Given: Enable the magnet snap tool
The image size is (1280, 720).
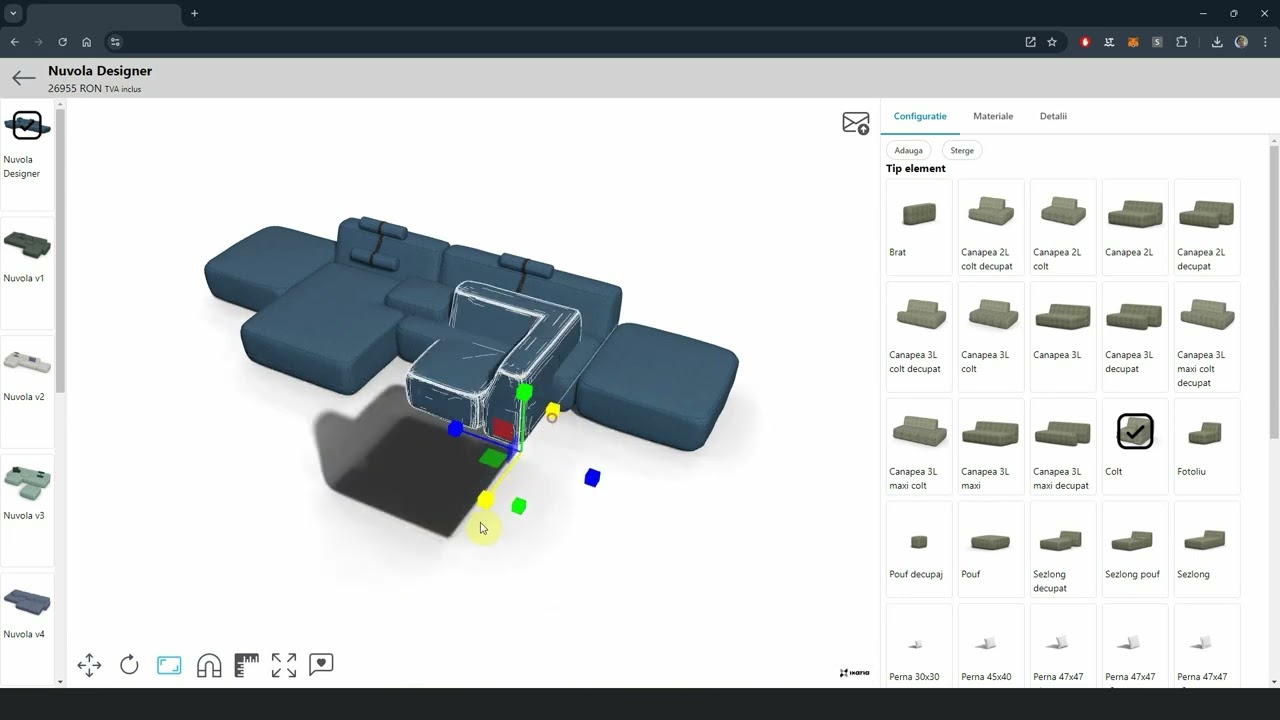Looking at the screenshot, I should click(209, 665).
